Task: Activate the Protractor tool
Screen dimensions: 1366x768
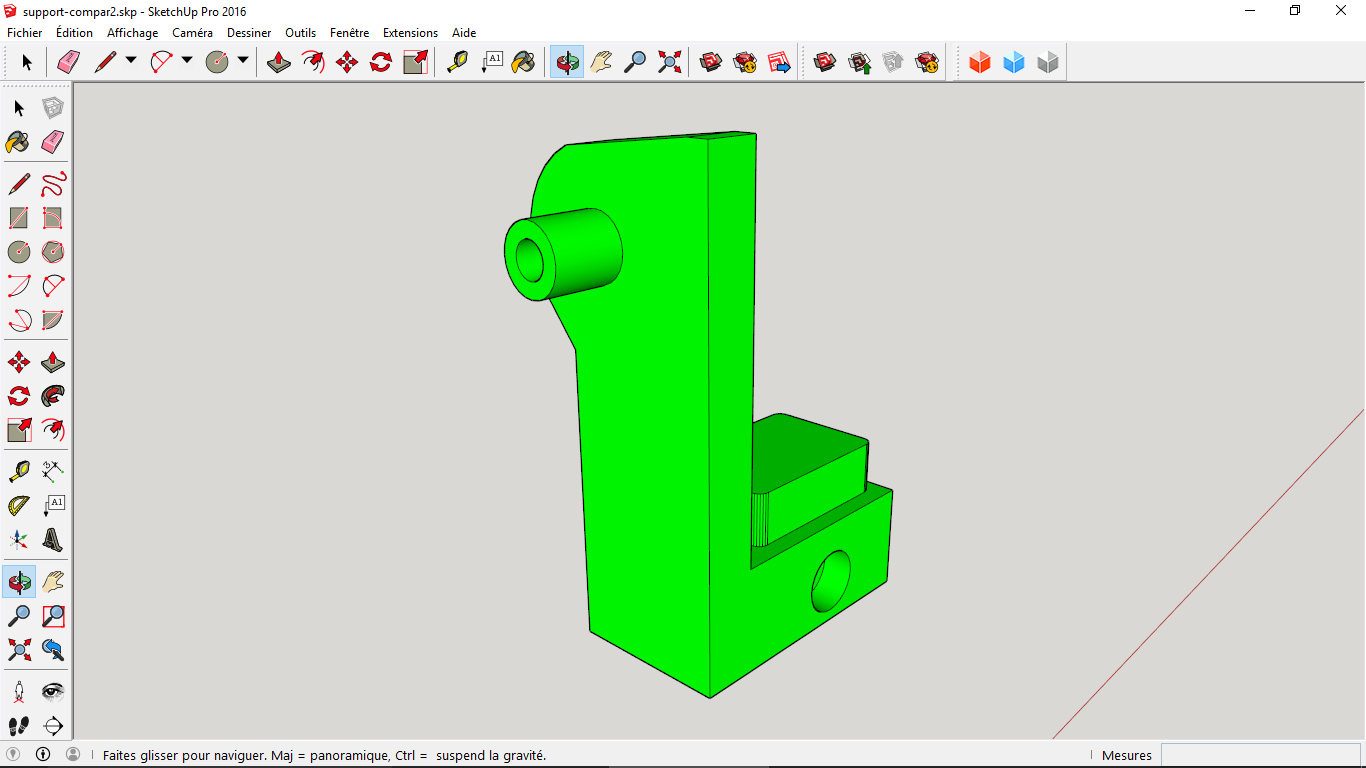Action: pyautogui.click(x=19, y=505)
